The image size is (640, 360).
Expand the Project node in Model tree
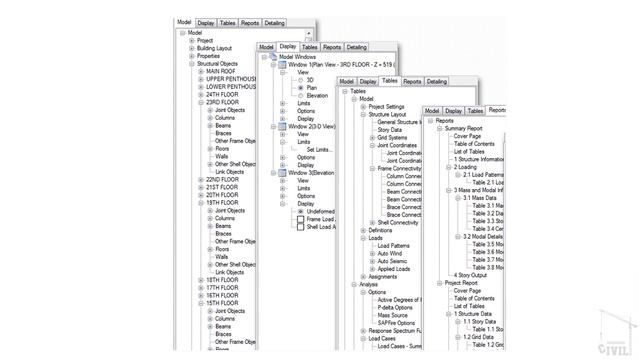pyautogui.click(x=192, y=40)
